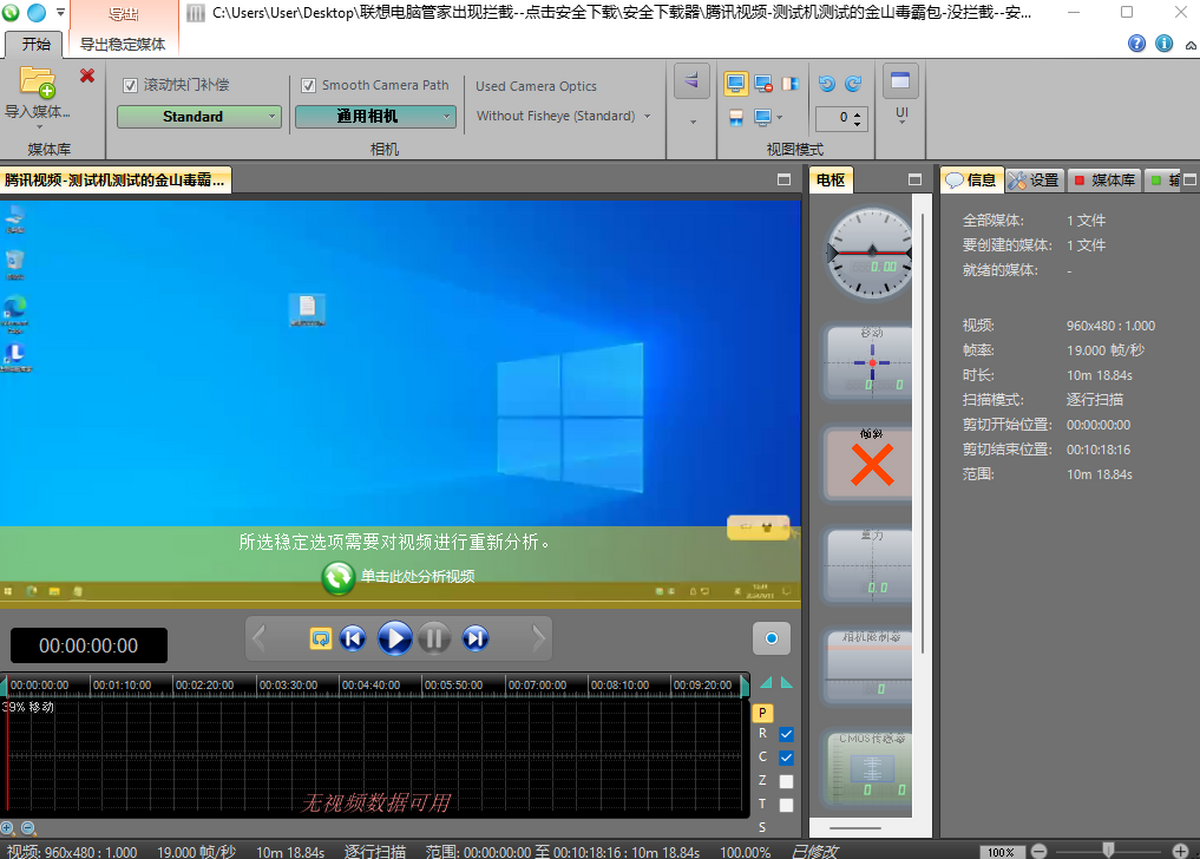Viewport: 1200px width, 859px height.
Task: Toggle the P track button
Action: 762,713
